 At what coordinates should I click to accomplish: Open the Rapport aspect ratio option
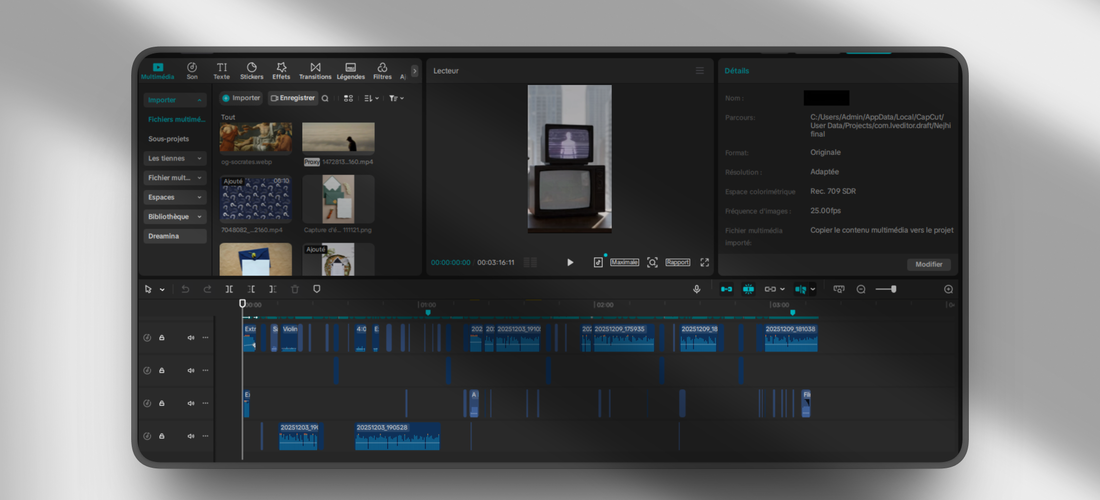[x=678, y=262]
